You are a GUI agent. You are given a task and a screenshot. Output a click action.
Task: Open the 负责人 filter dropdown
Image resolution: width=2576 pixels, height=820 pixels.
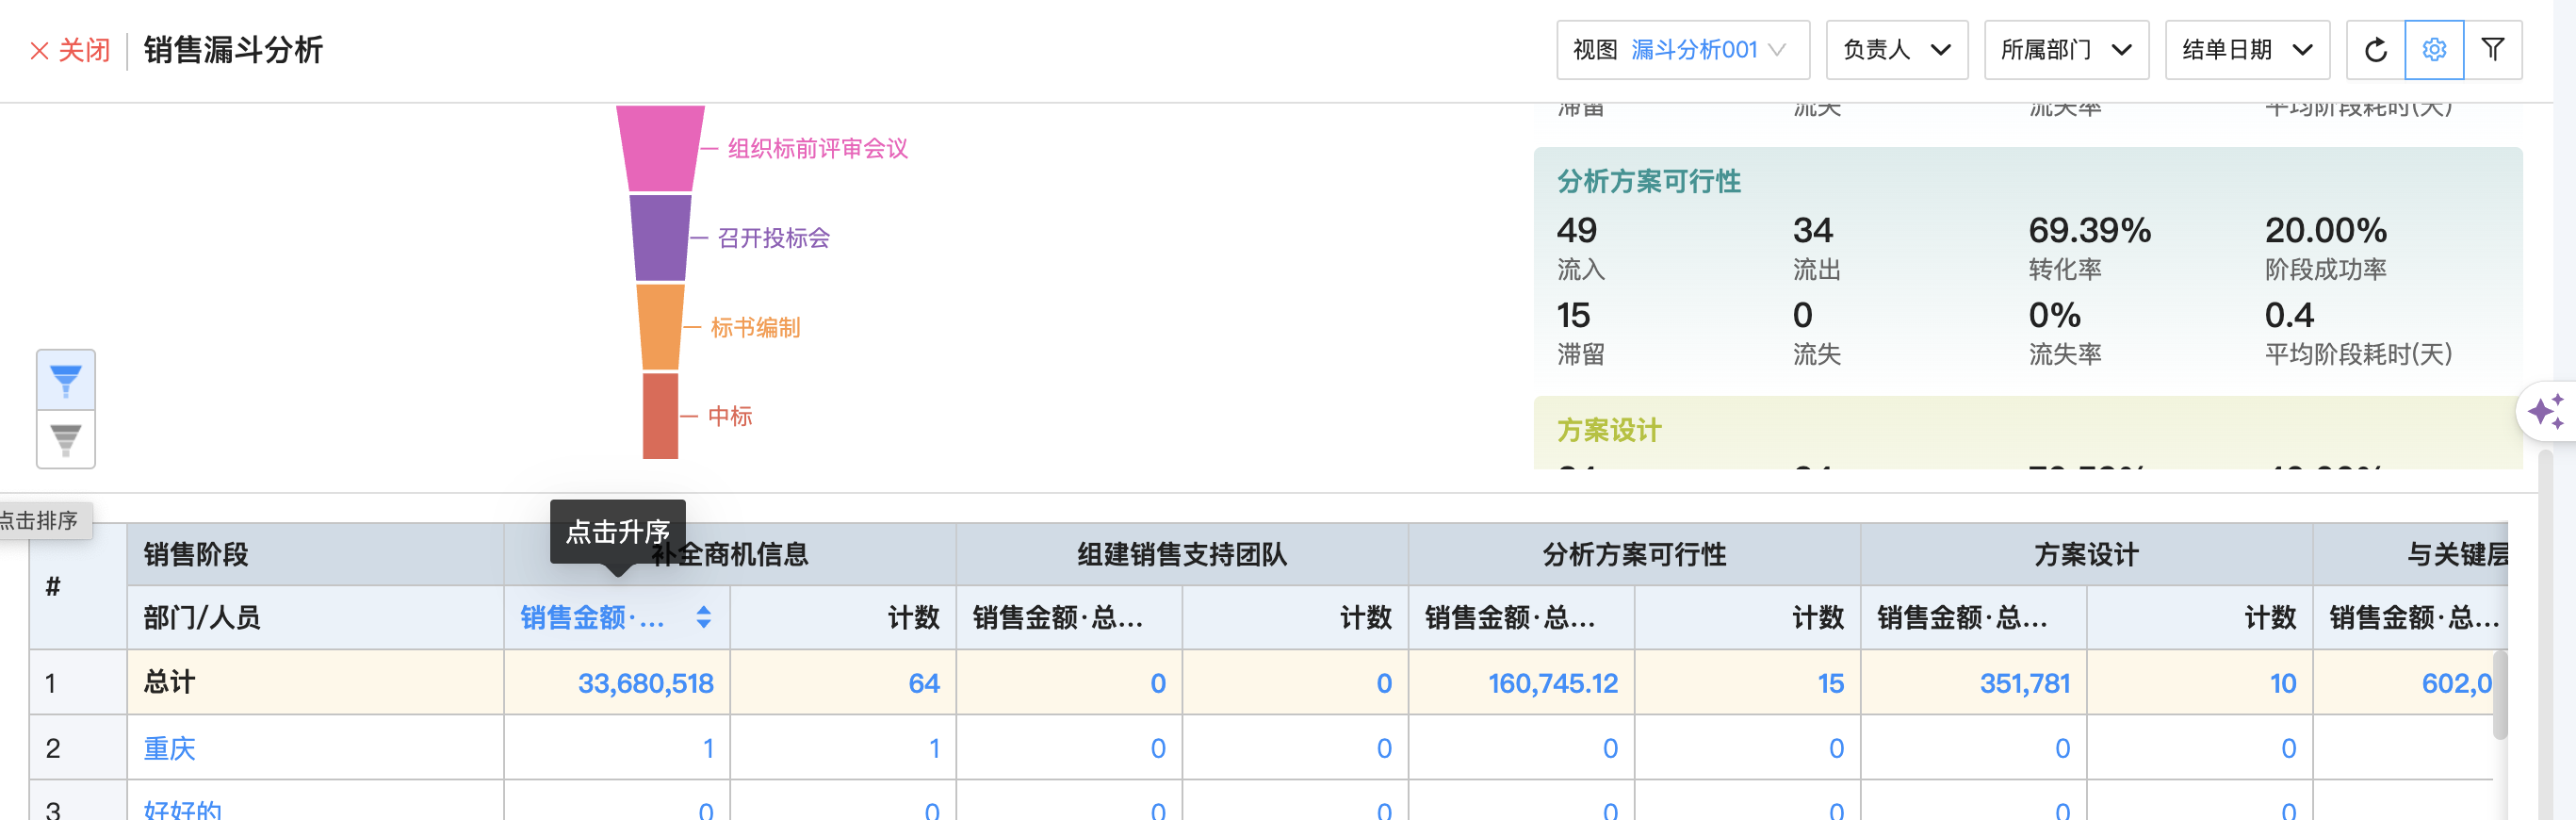1896,50
